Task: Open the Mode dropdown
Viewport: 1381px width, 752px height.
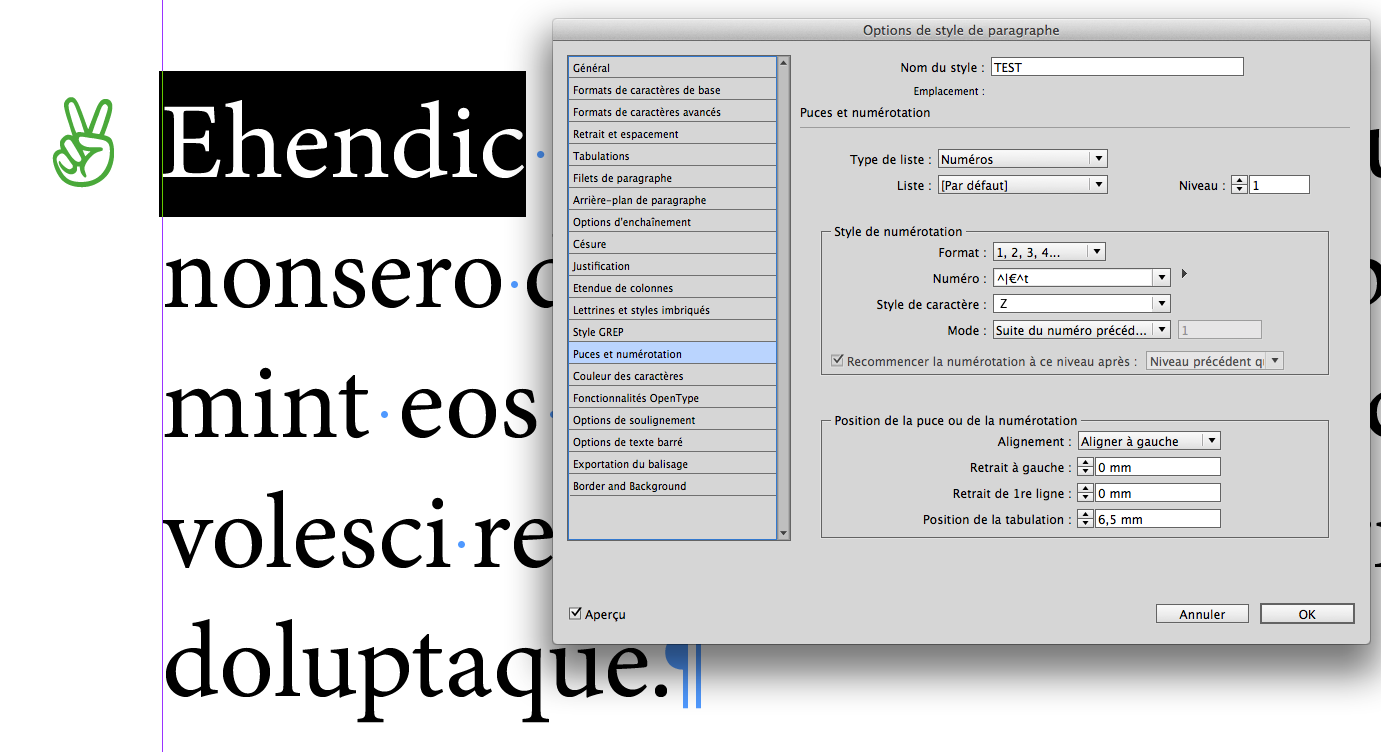Action: pos(1081,330)
